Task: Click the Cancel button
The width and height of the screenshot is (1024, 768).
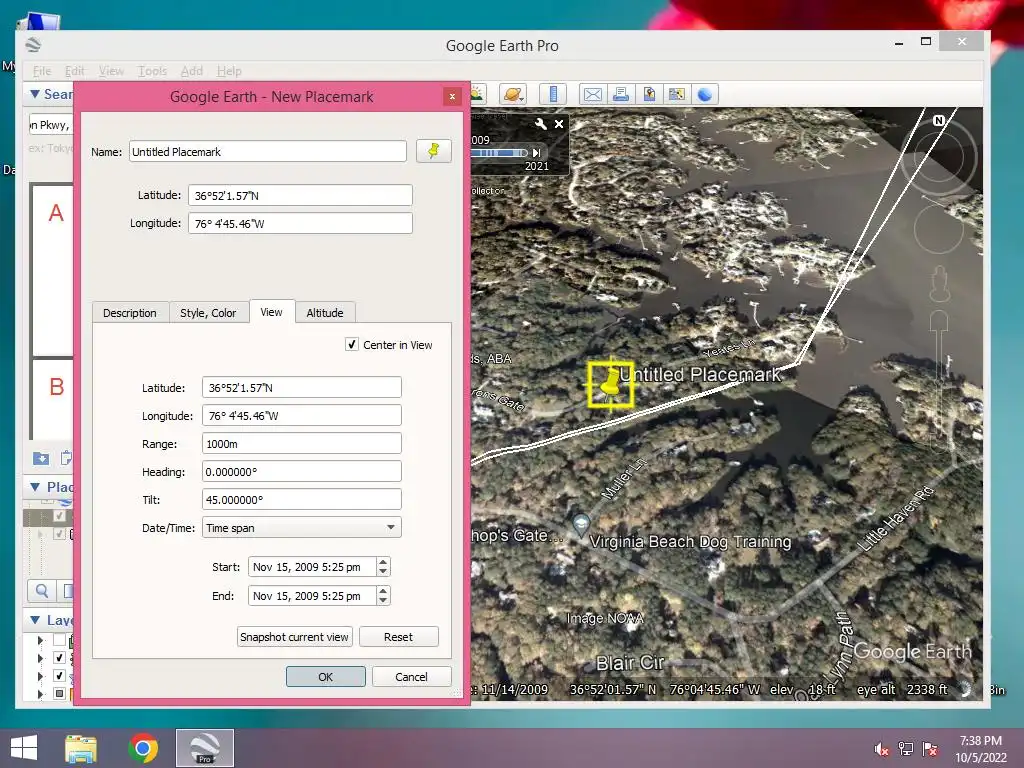Action: 411,677
